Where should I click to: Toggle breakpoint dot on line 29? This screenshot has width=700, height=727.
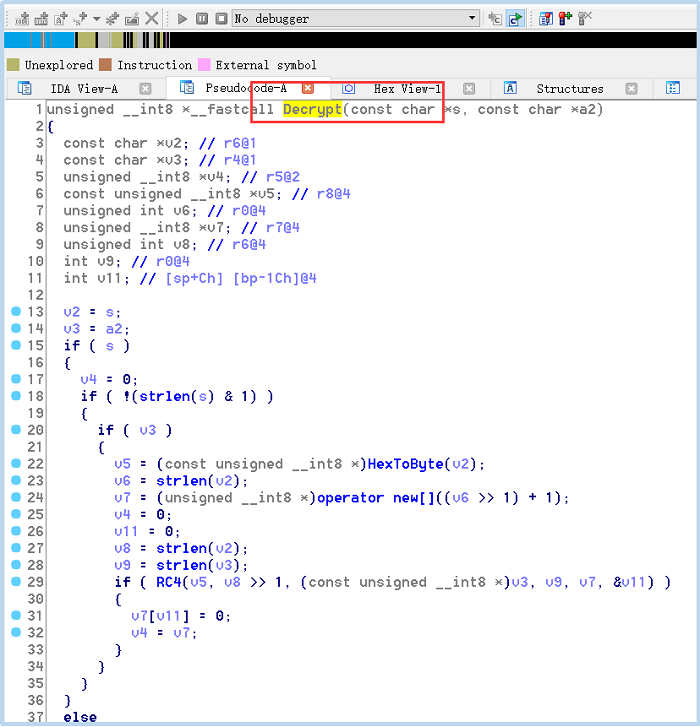coord(16,581)
